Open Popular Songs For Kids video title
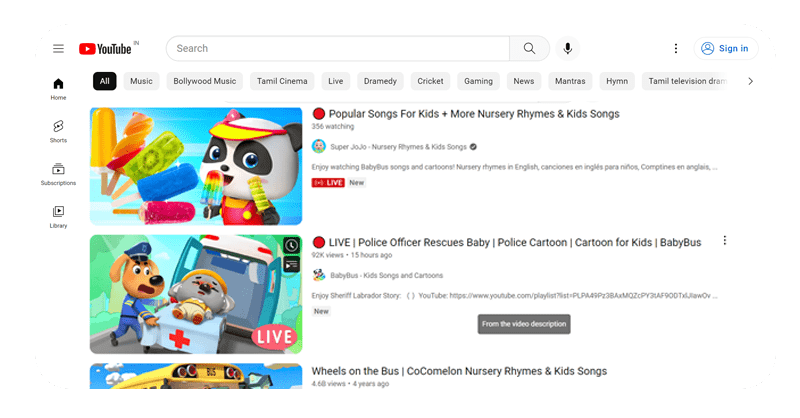Viewport: 800px width, 418px height. pos(474,114)
